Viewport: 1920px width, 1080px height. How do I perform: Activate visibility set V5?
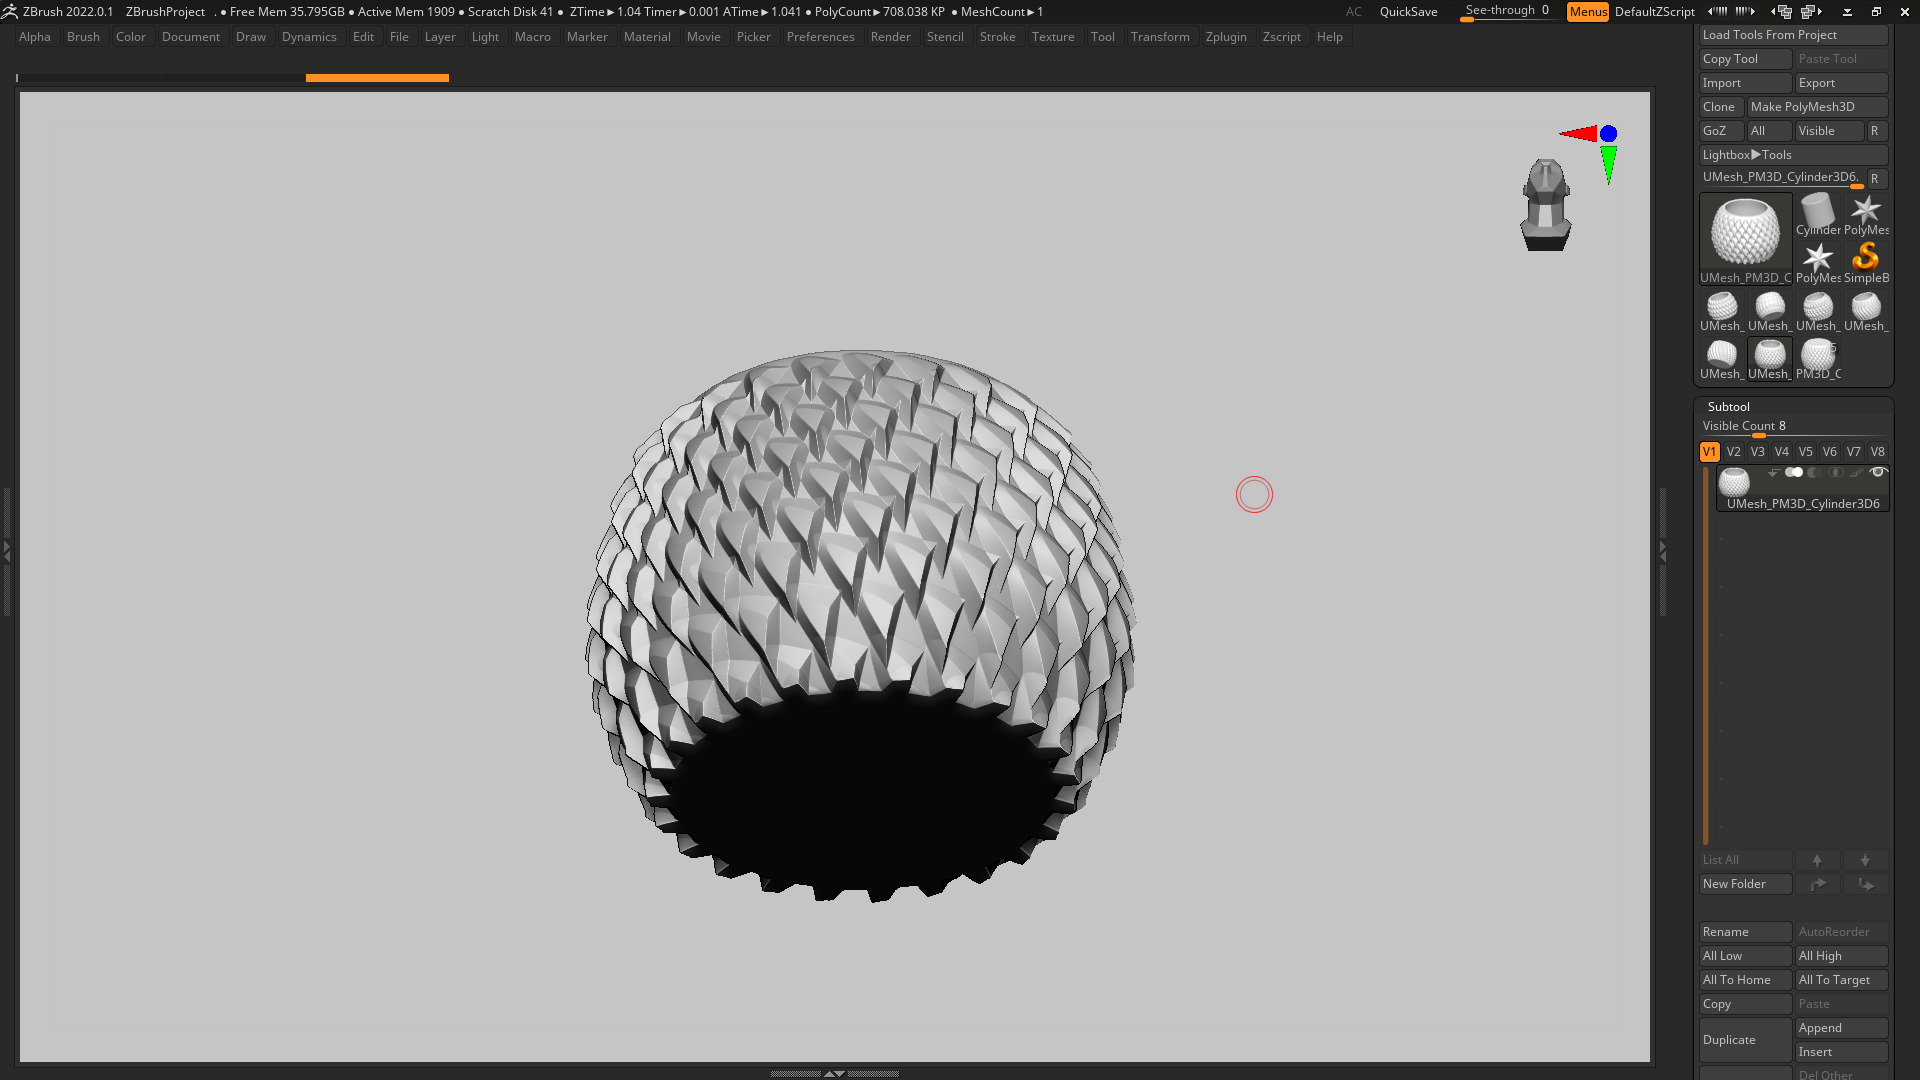pos(1805,452)
